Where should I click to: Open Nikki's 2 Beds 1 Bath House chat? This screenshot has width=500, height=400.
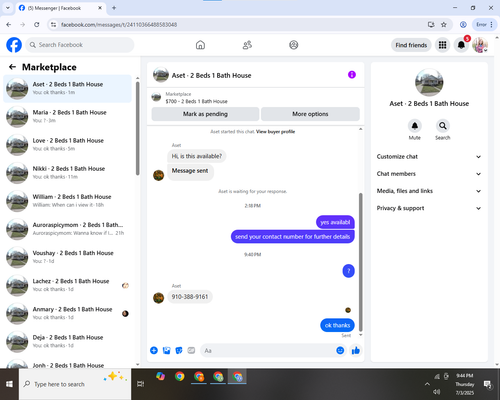coord(68,173)
